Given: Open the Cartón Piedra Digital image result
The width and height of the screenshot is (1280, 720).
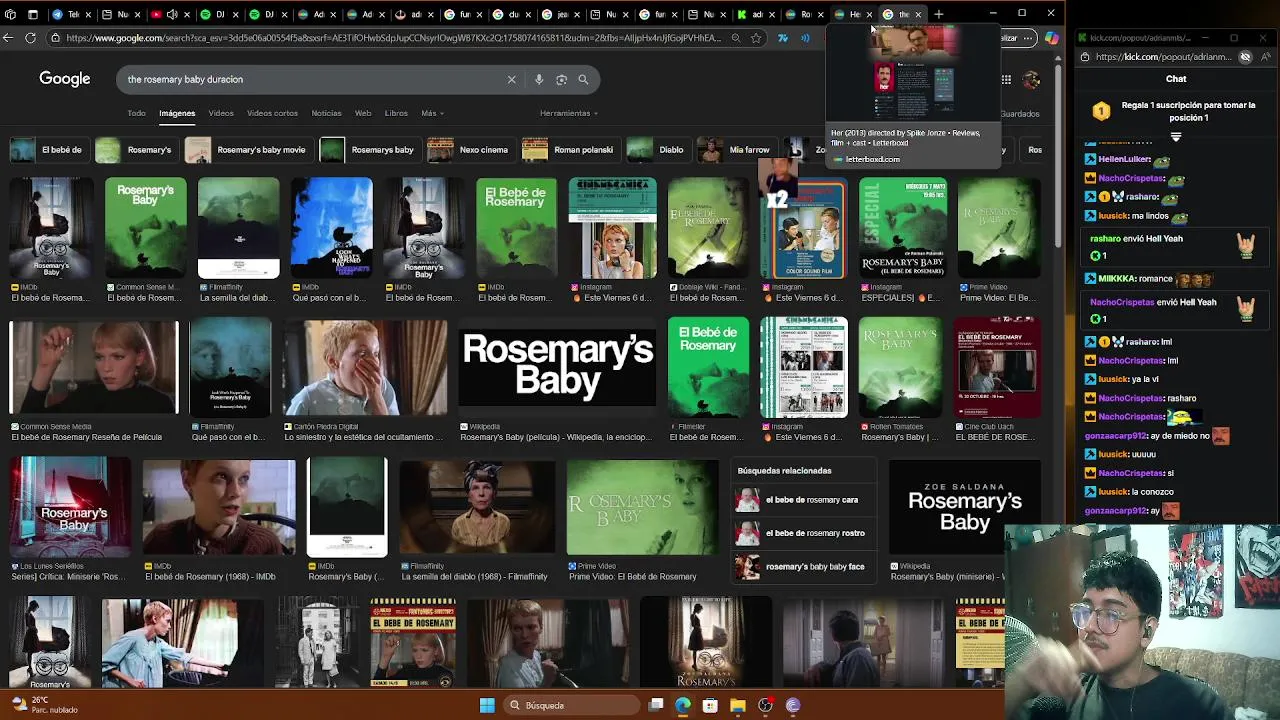Looking at the screenshot, I should click(365, 368).
